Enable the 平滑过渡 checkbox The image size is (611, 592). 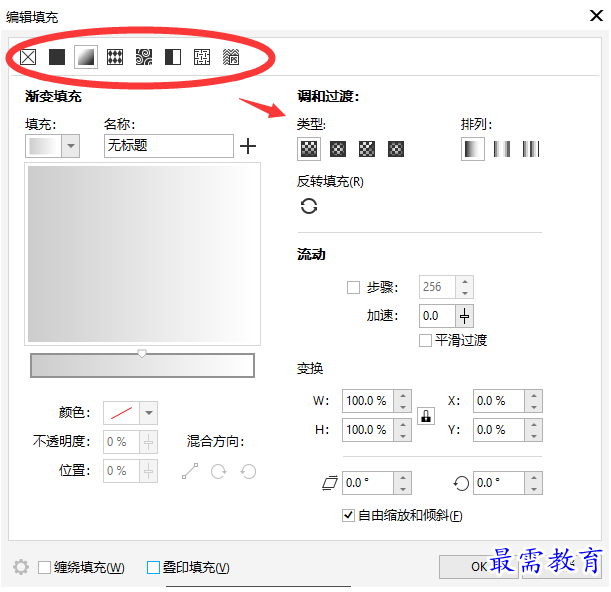click(425, 340)
